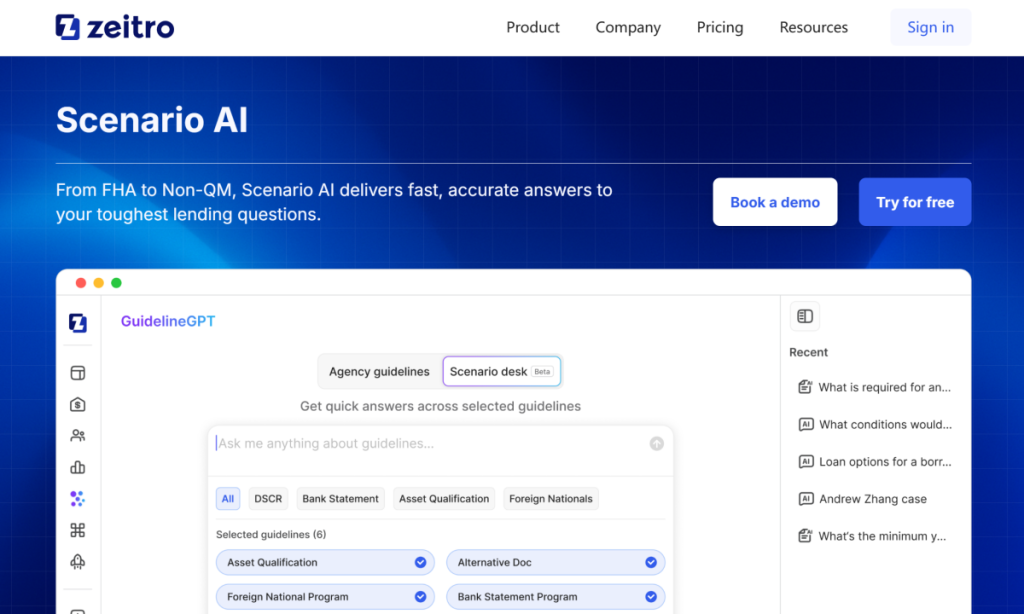Open the bar chart analytics sidebar icon

pos(78,467)
